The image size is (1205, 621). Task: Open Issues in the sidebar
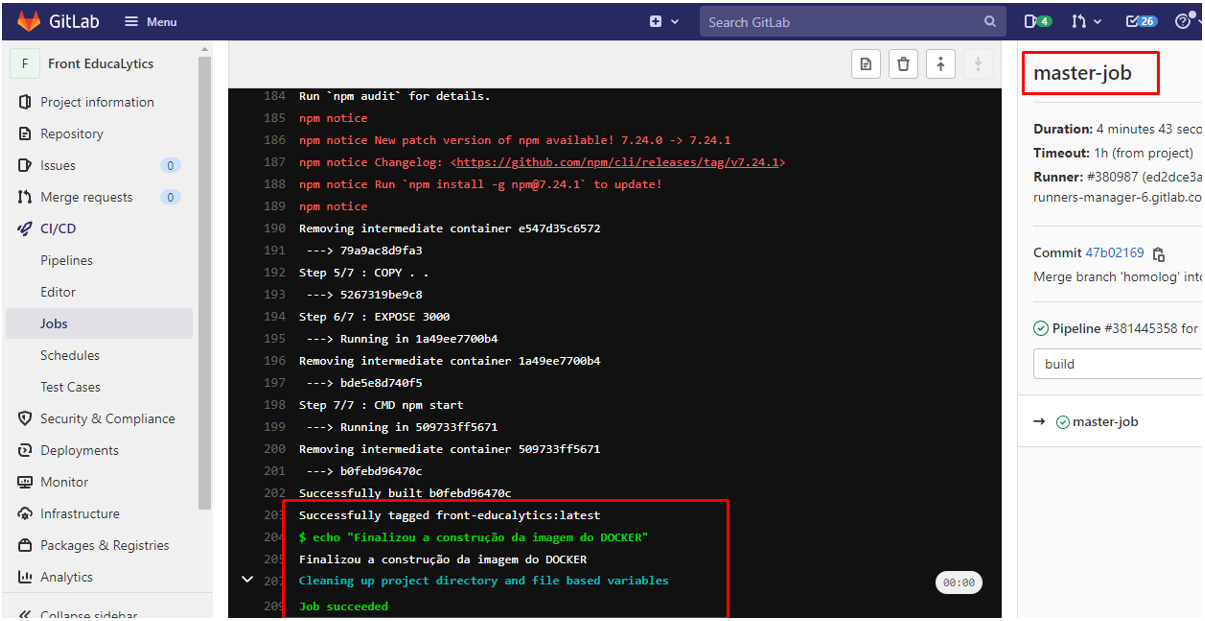(x=58, y=166)
